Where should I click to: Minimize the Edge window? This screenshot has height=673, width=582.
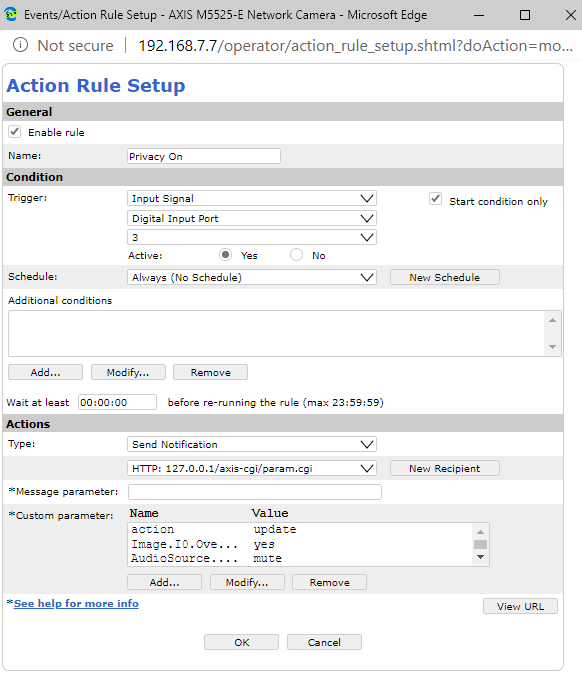(479, 15)
